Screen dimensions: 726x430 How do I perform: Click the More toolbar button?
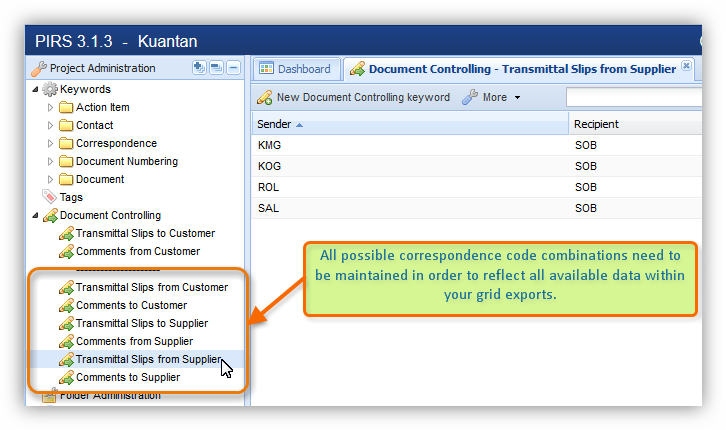point(491,97)
